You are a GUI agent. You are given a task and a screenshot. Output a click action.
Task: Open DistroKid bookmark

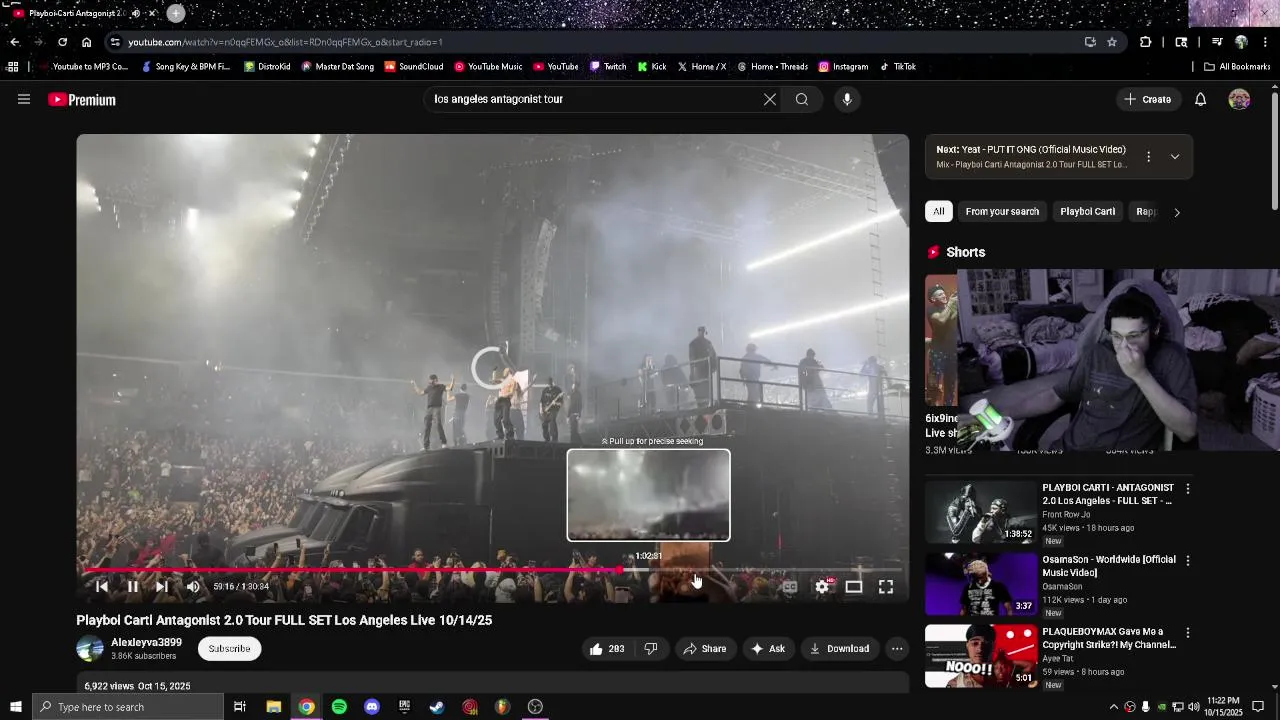pos(266,67)
